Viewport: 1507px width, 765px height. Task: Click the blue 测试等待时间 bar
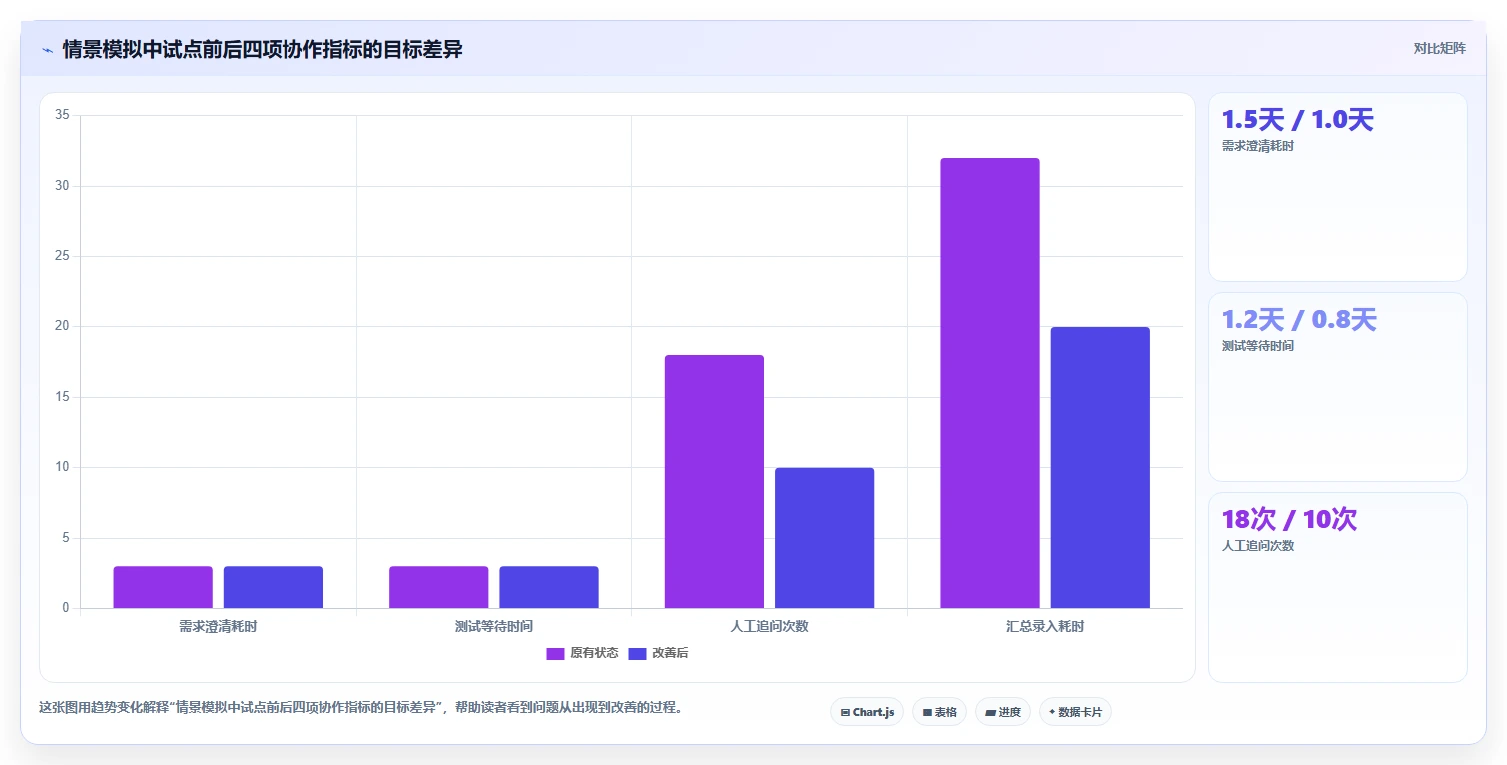click(549, 587)
